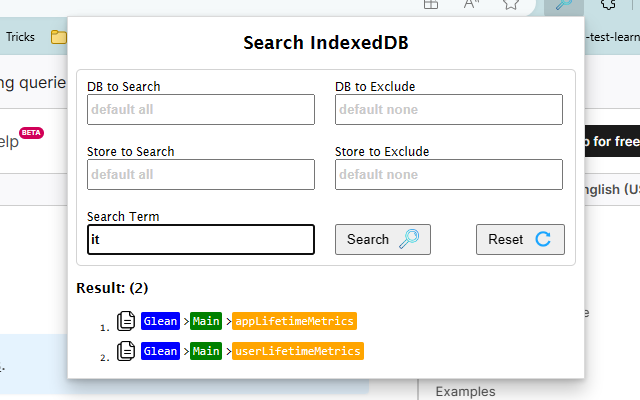Click the Search IndexedDB extension magnifier icon
640x400 pixels.
[x=571, y=5]
